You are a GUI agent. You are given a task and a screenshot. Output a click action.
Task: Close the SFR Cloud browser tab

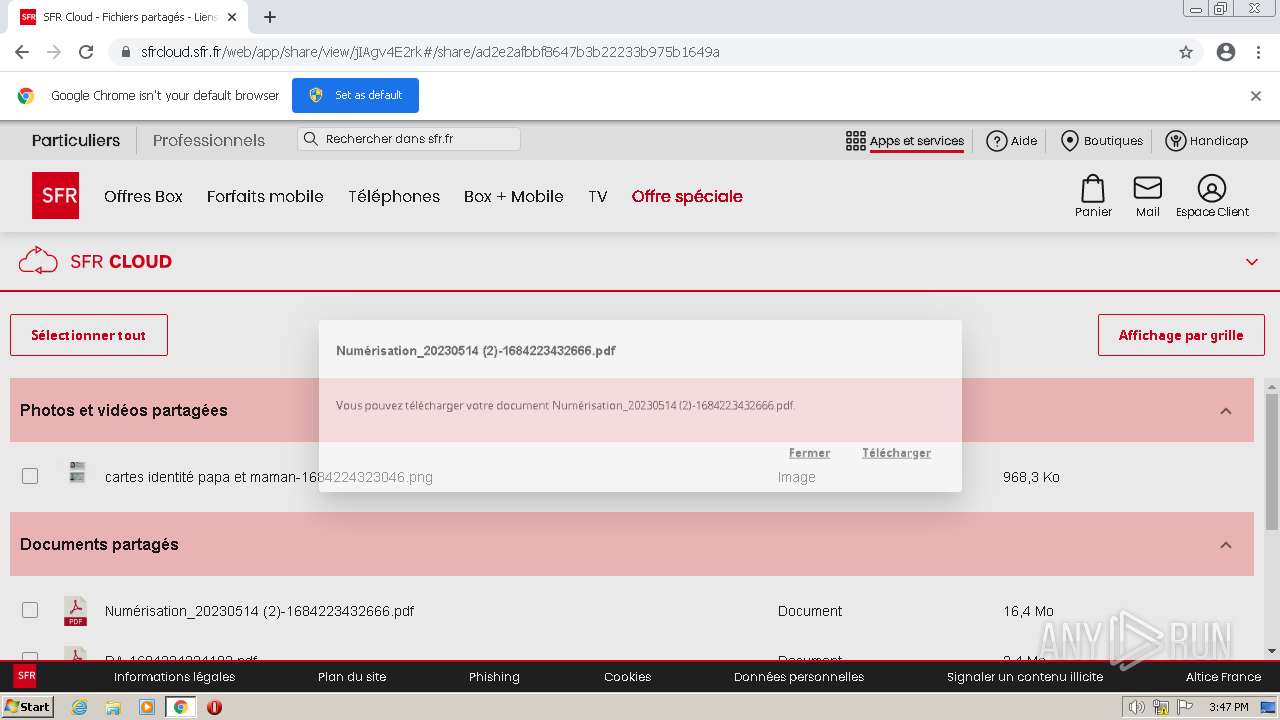[x=232, y=17]
